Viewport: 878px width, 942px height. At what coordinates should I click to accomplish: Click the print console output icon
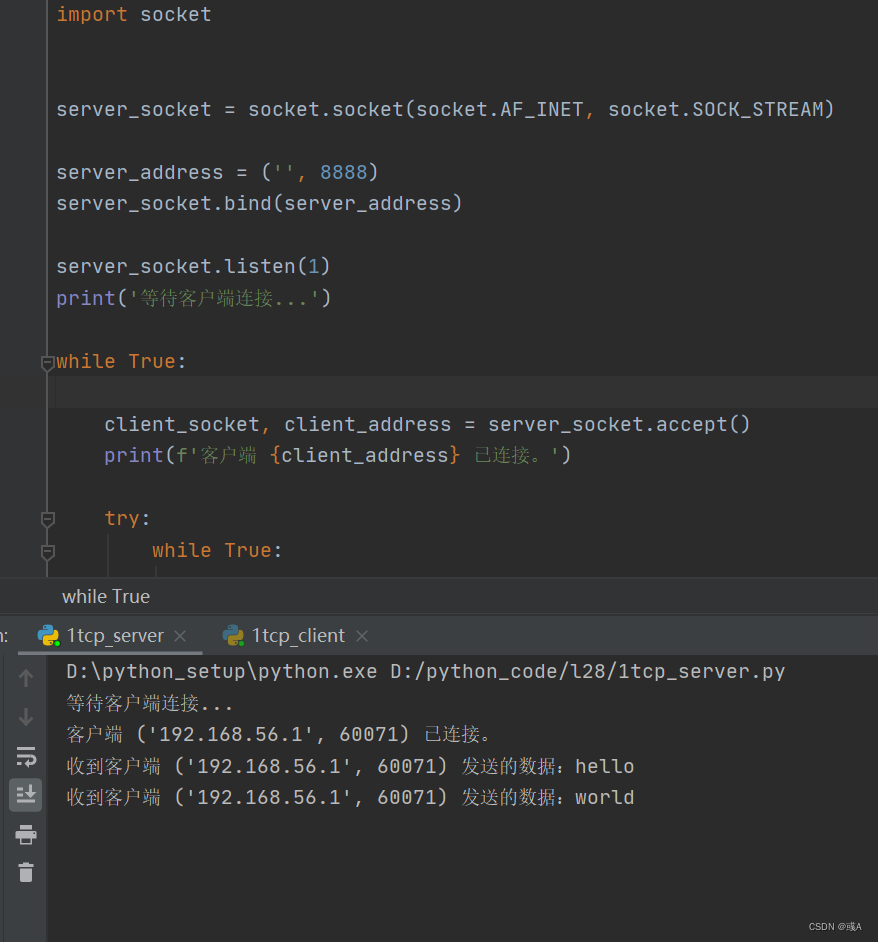[x=25, y=834]
